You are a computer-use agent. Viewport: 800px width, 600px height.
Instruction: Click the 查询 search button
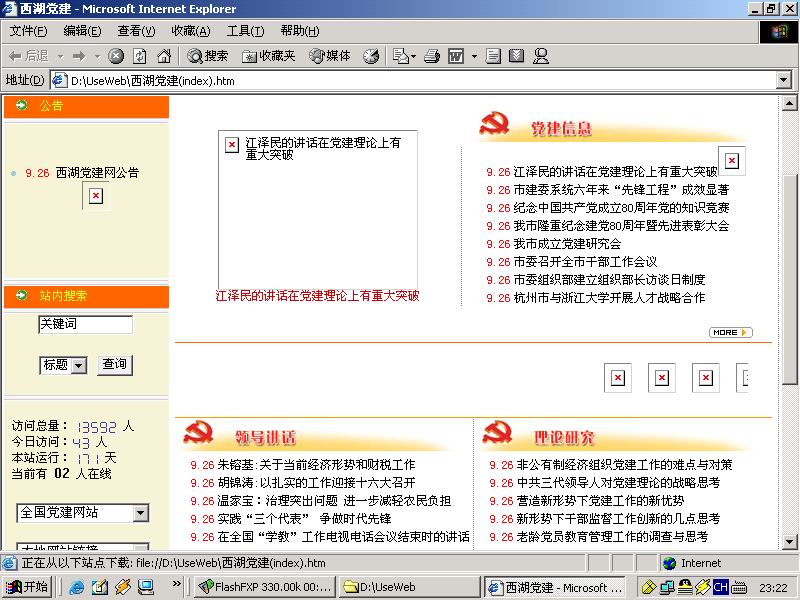(x=115, y=365)
